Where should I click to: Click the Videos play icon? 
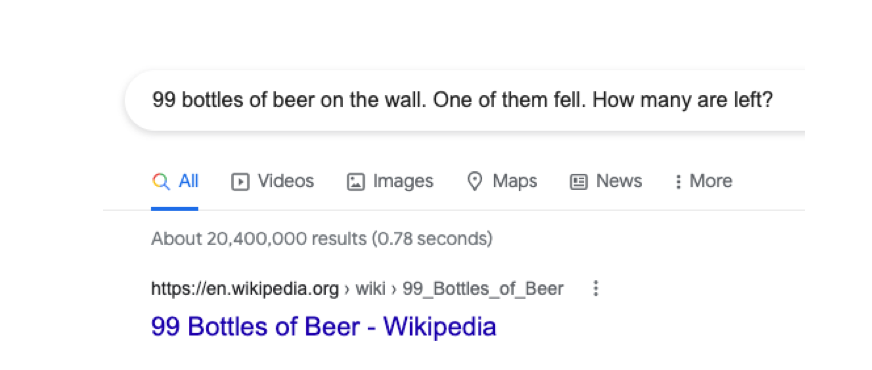pos(240,182)
